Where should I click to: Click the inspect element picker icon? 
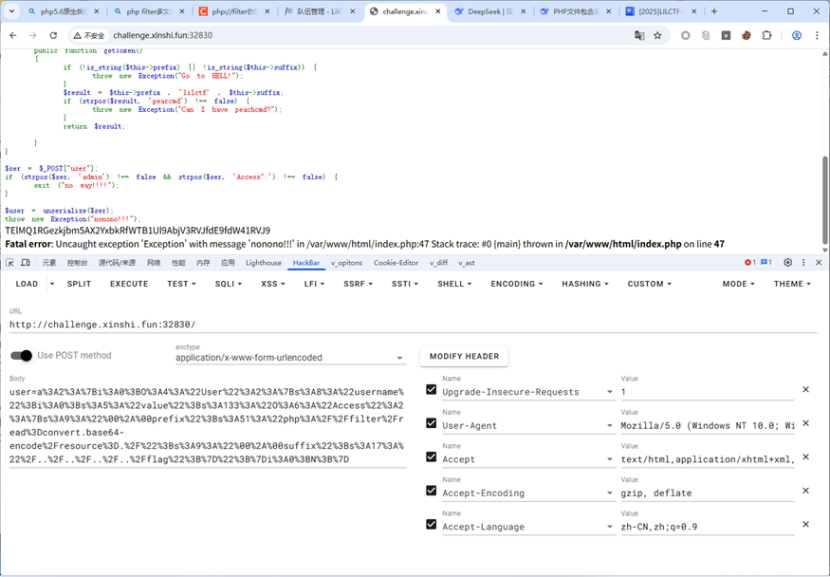[10, 263]
